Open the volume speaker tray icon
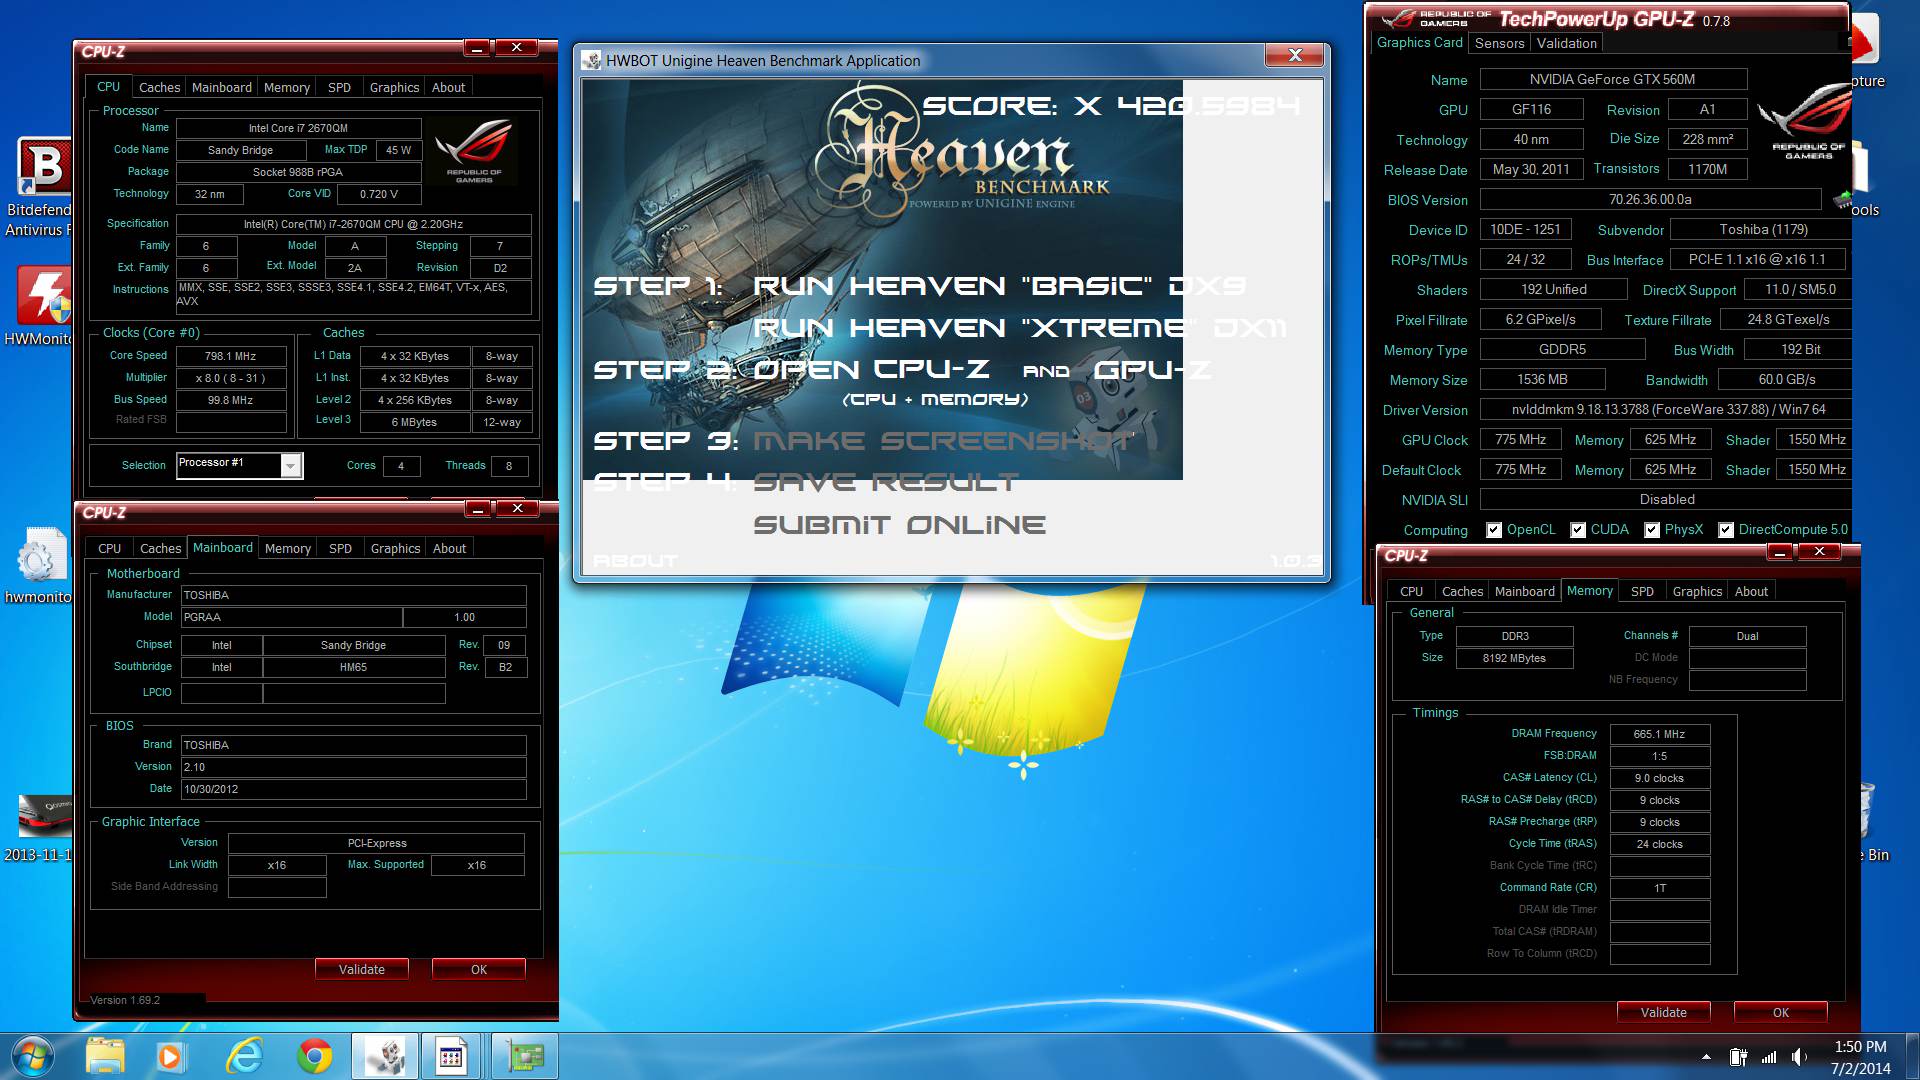This screenshot has width=1920, height=1080. [x=1800, y=1057]
